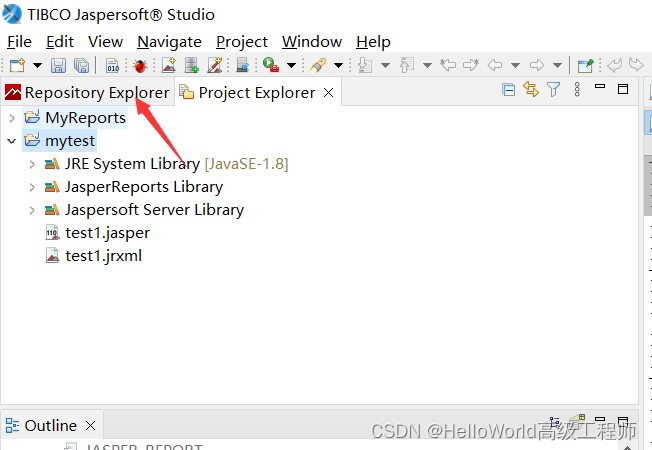652x450 pixels.
Task: Click the new style template pencil icon
Action: pos(215,65)
